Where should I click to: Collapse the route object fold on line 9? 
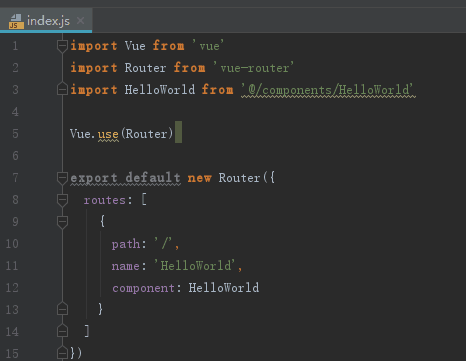point(62,222)
